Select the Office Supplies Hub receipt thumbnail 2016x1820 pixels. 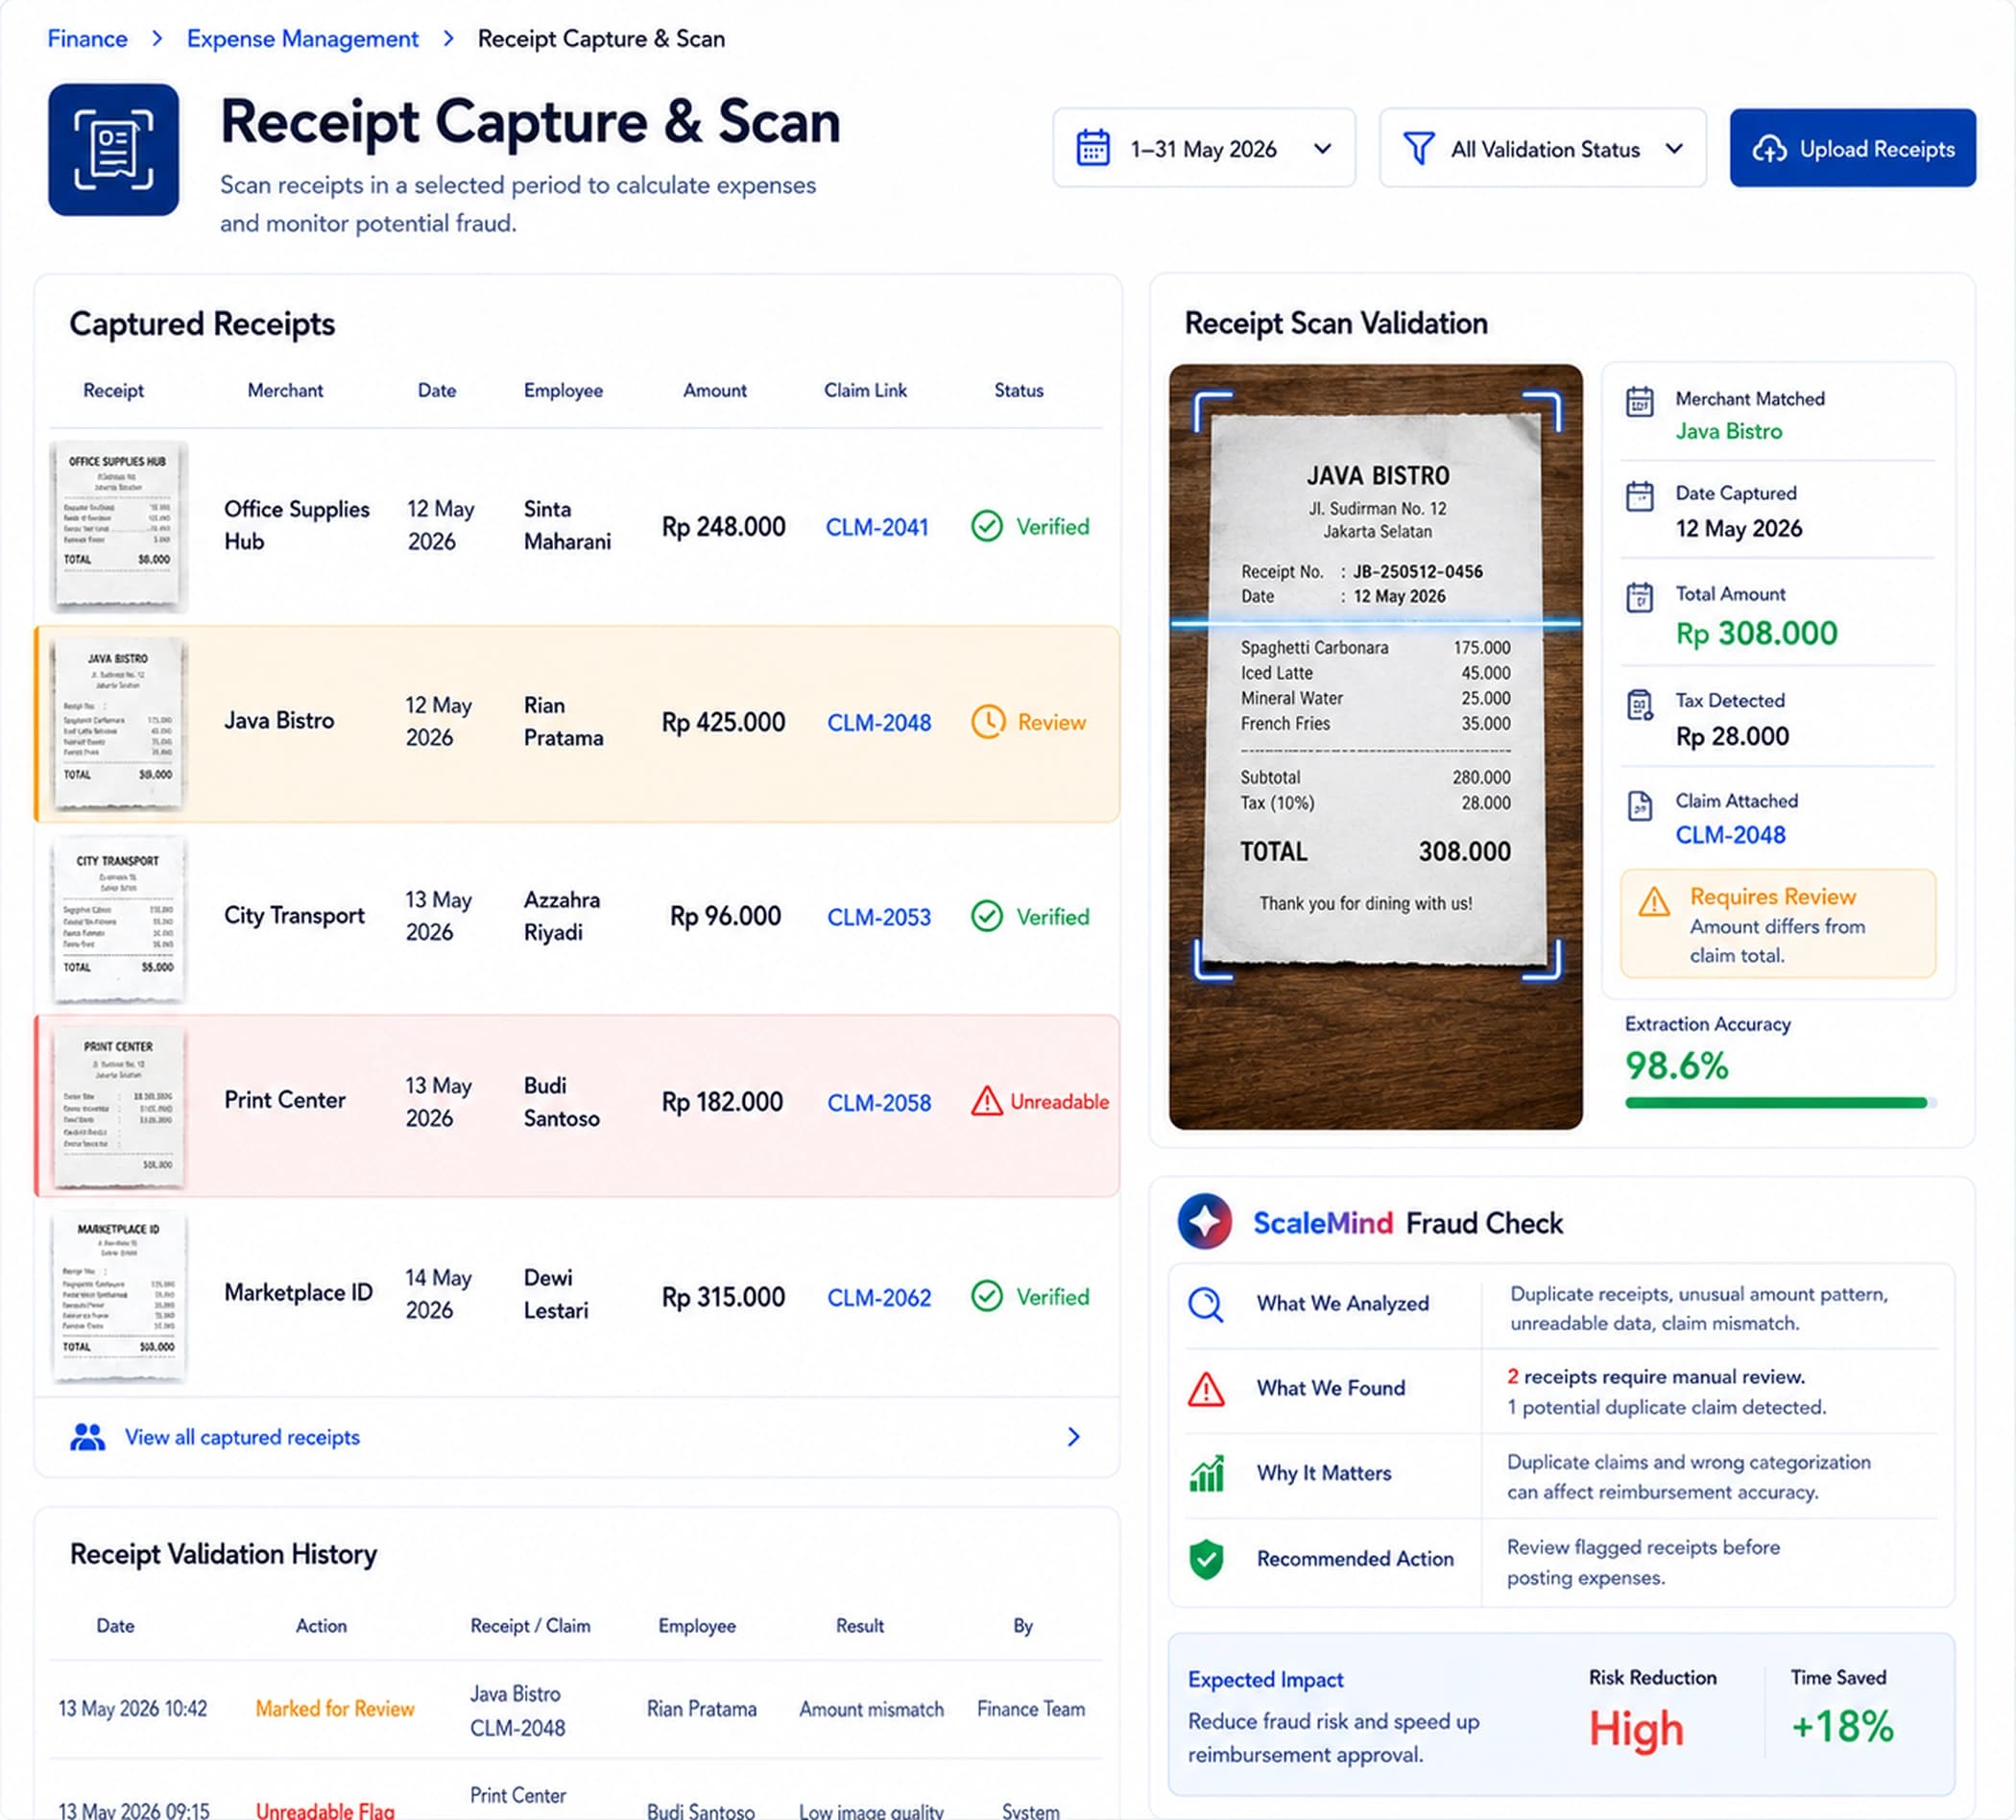click(119, 527)
